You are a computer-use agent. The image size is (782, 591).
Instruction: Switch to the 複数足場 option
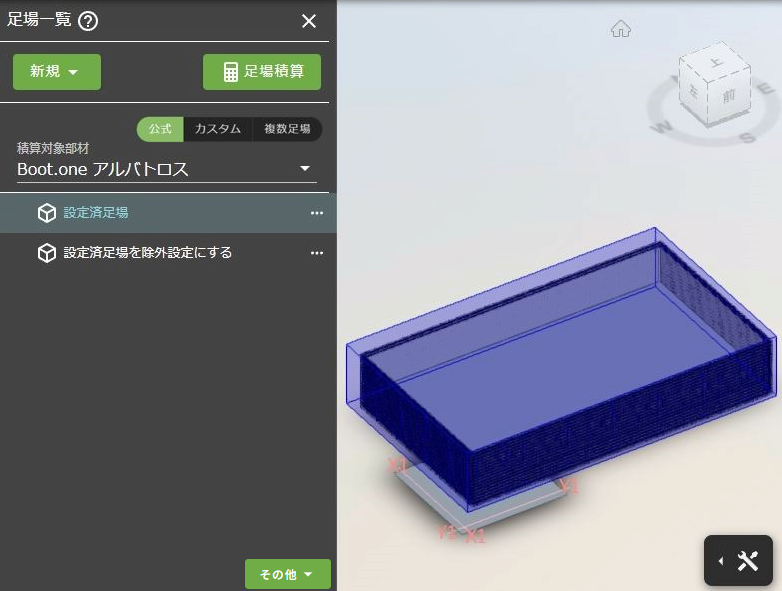point(287,129)
